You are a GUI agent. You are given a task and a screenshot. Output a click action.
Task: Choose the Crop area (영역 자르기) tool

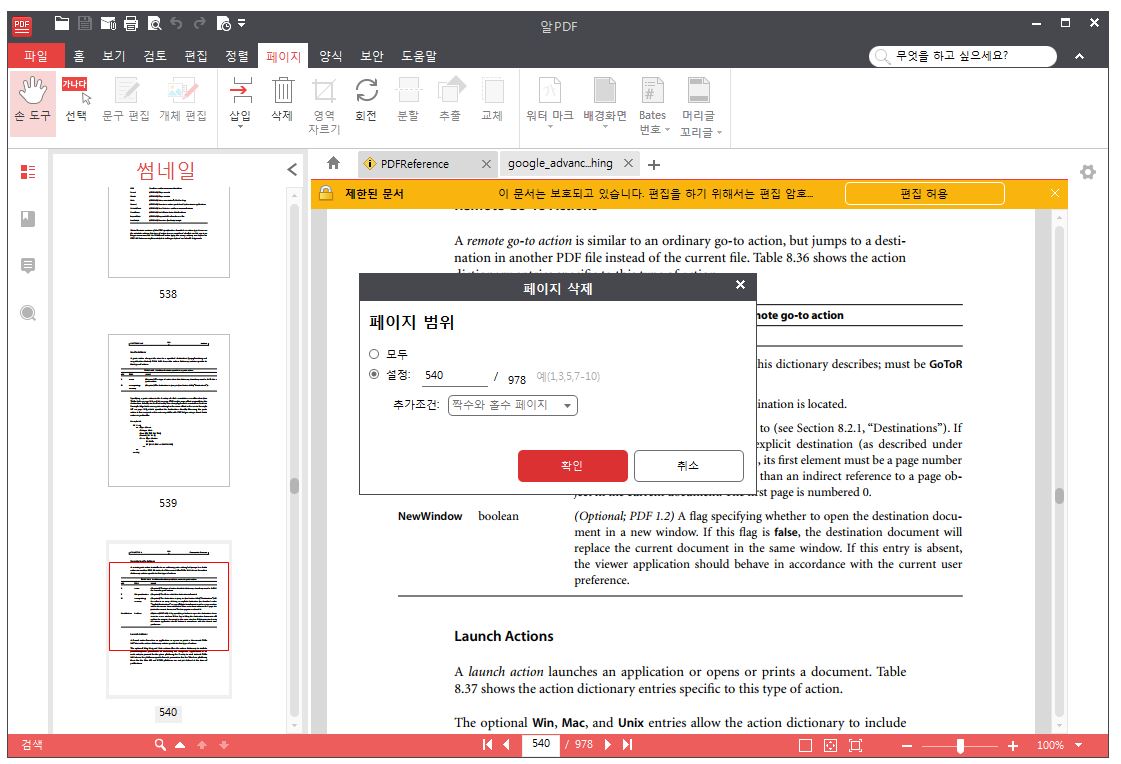[x=324, y=106]
